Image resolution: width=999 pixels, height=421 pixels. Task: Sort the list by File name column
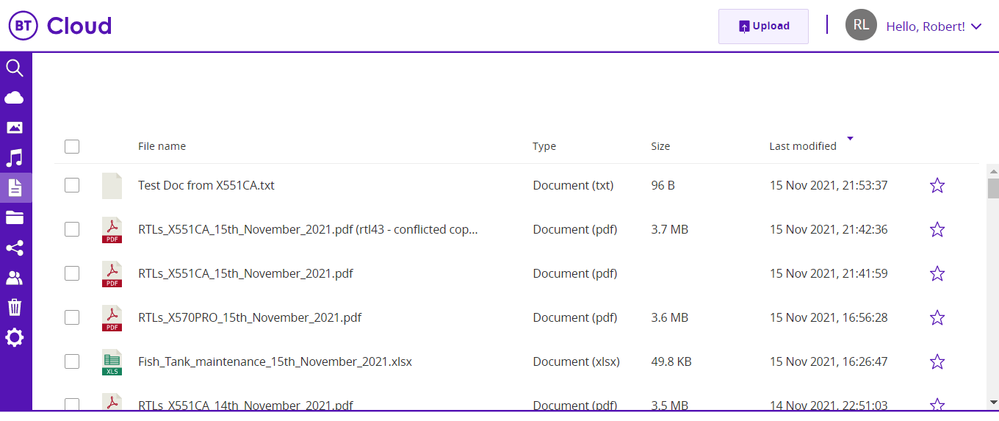click(162, 146)
